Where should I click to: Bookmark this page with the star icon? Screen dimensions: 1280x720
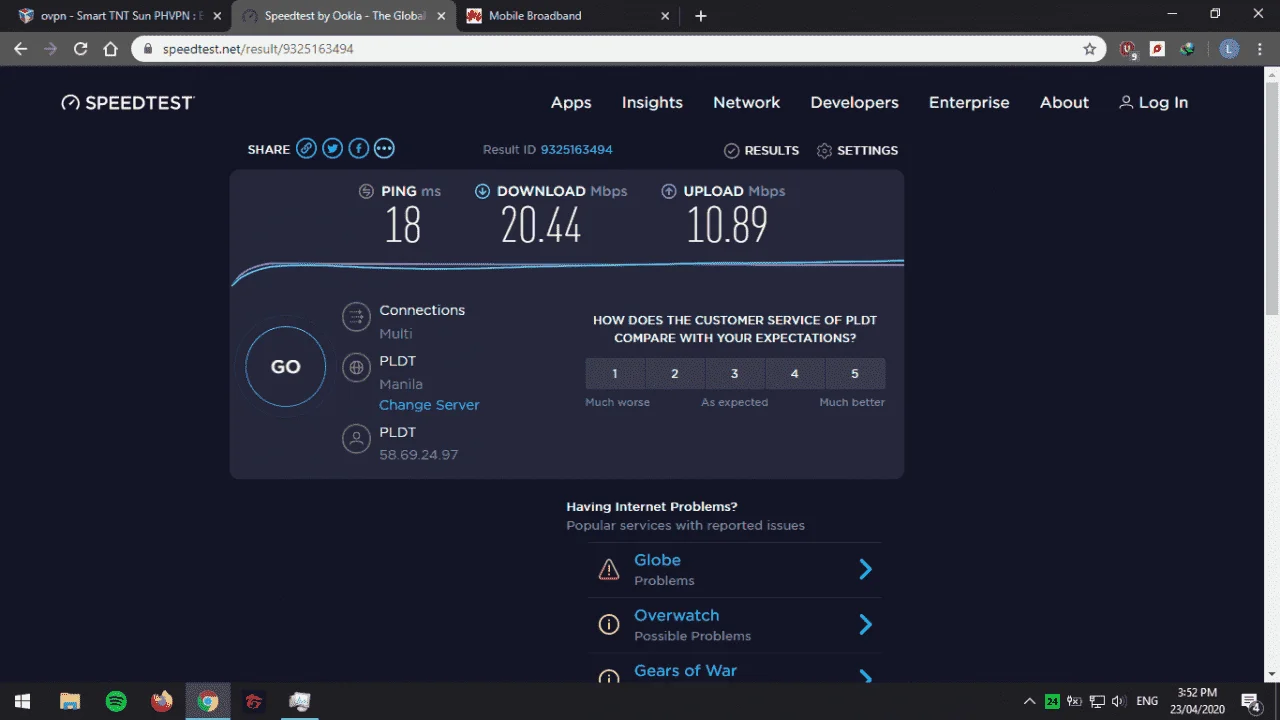coord(1090,49)
